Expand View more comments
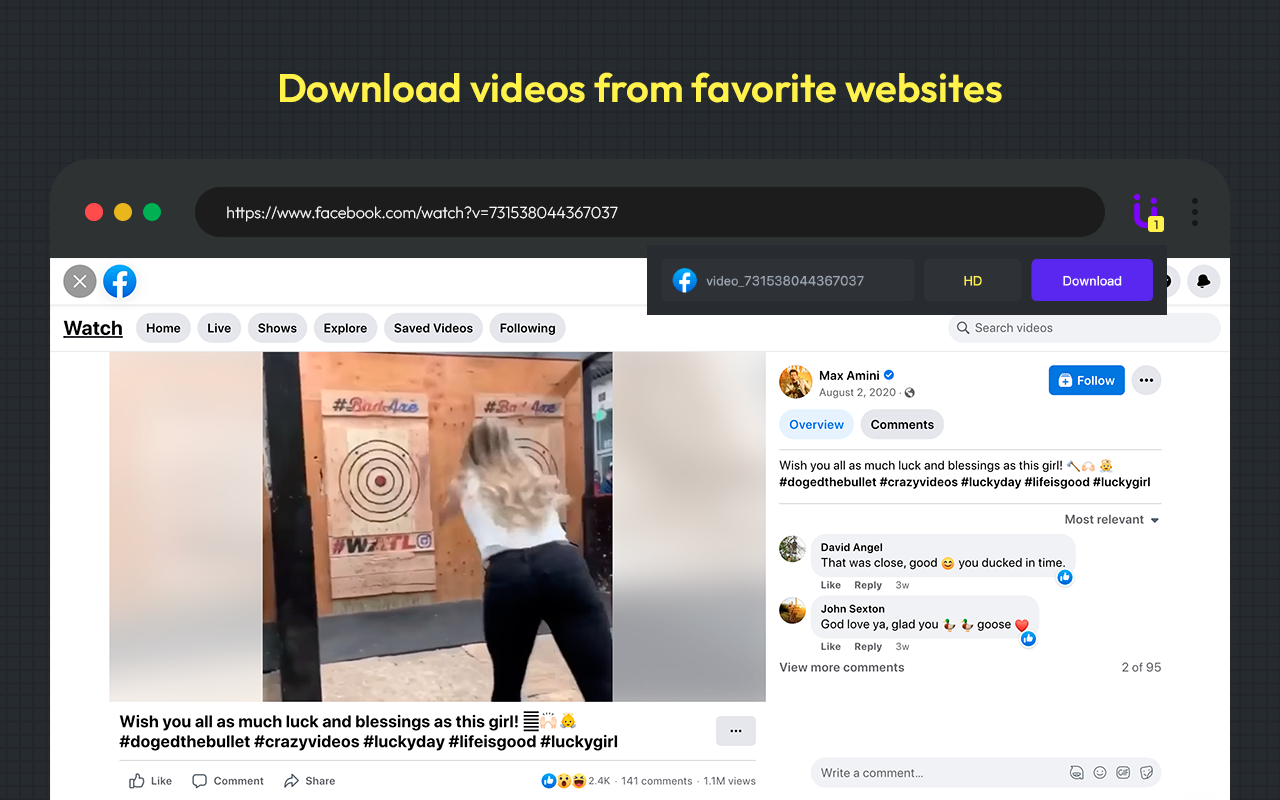Screen dimensions: 1280x800 tap(841, 667)
